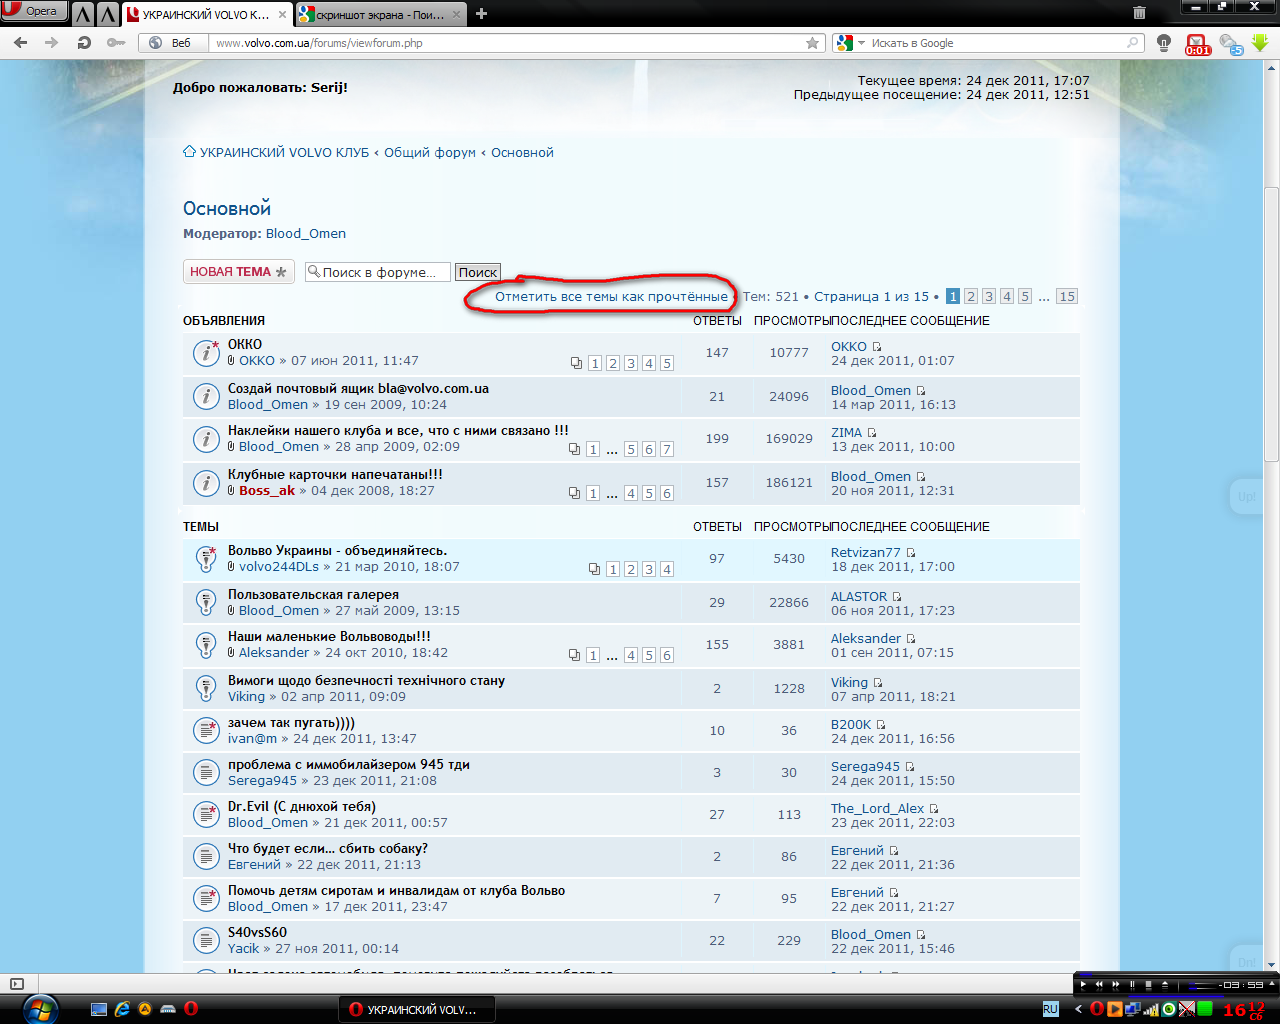Toggle the RU language indicator in taskbar
1280x1024 pixels.
[1050, 1009]
